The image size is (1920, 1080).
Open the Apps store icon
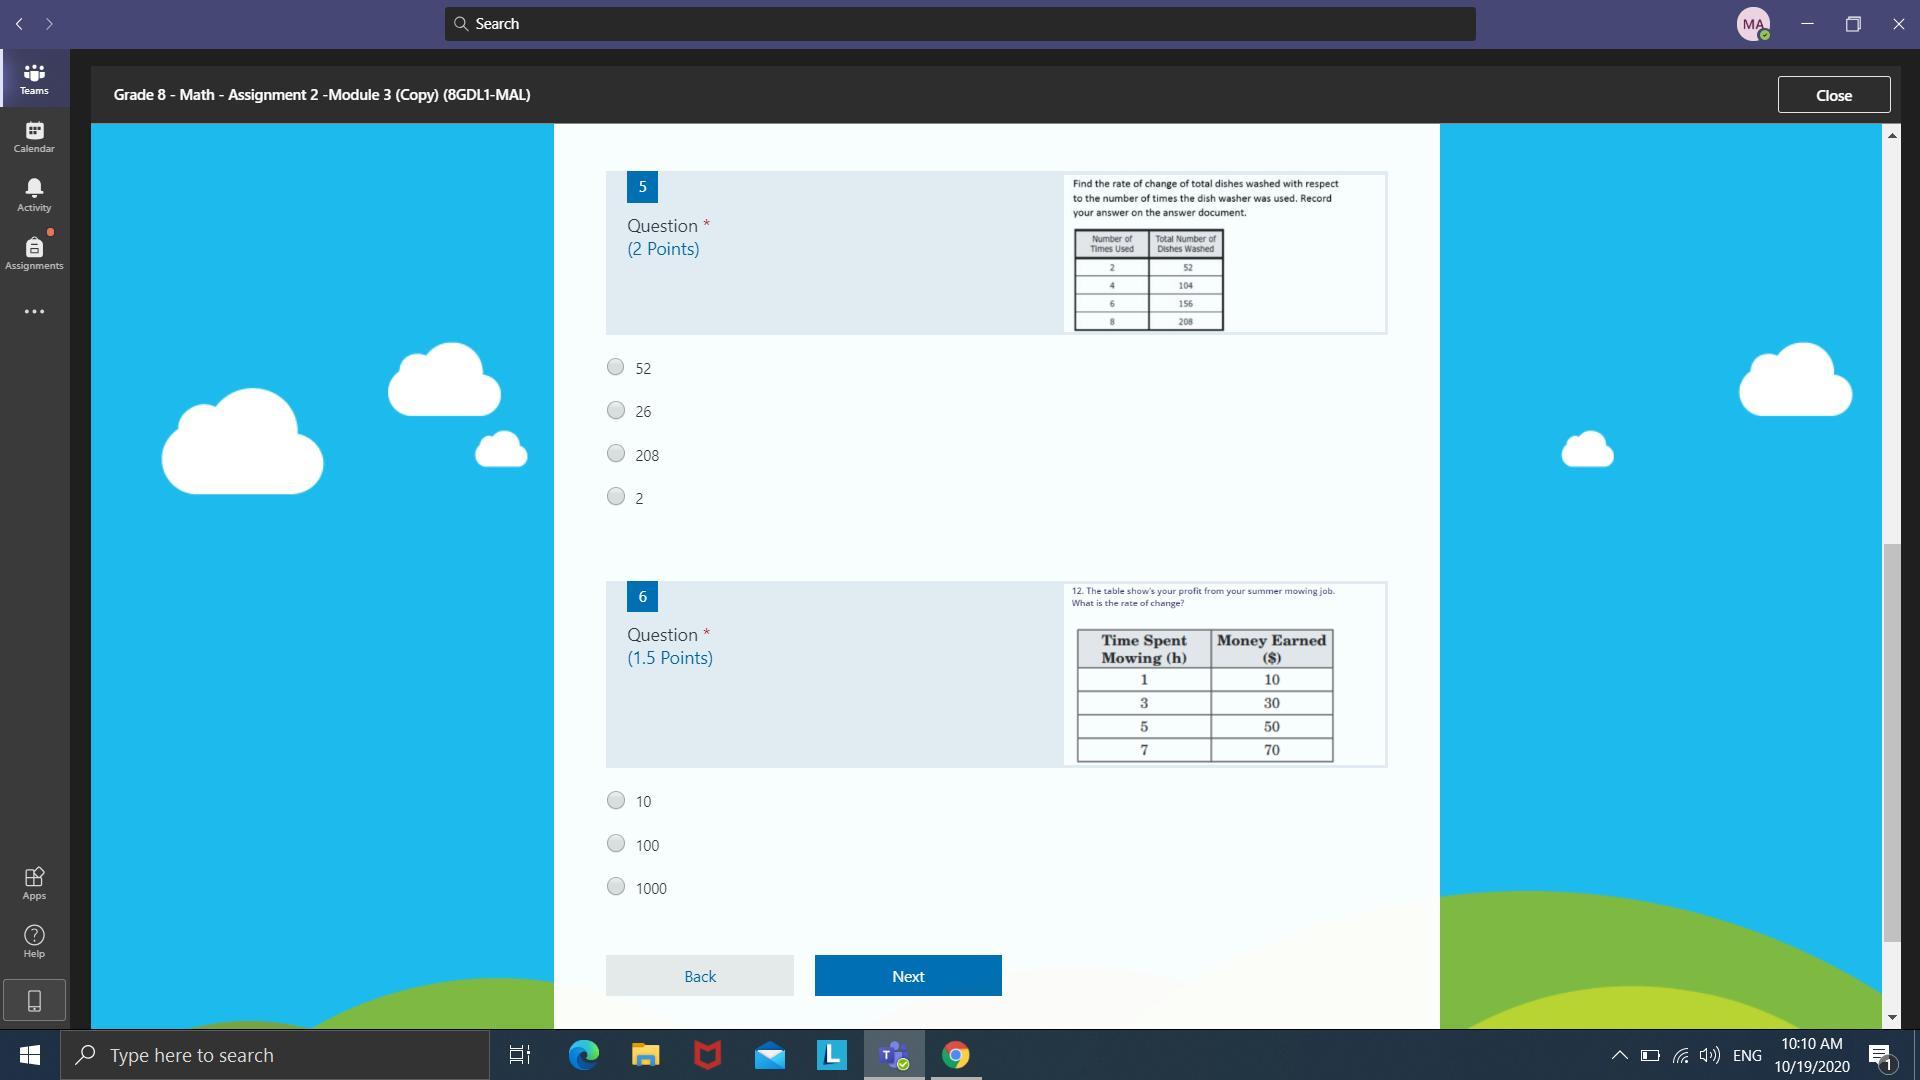[34, 883]
